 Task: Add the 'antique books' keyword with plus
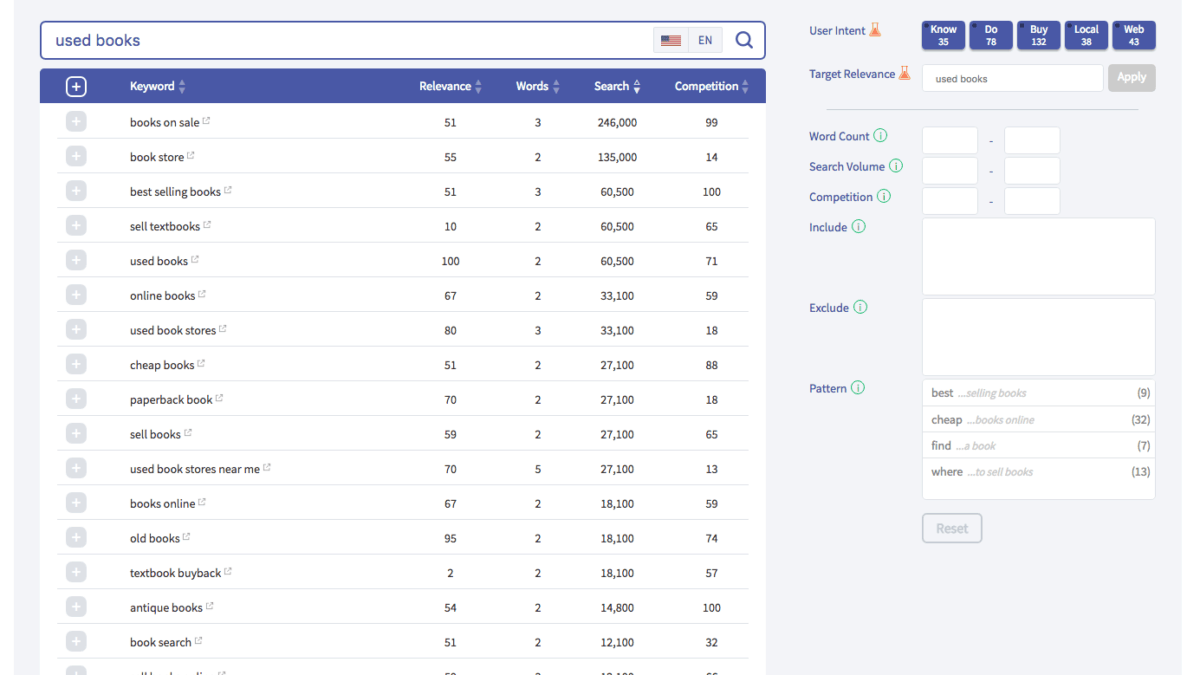[x=76, y=607]
